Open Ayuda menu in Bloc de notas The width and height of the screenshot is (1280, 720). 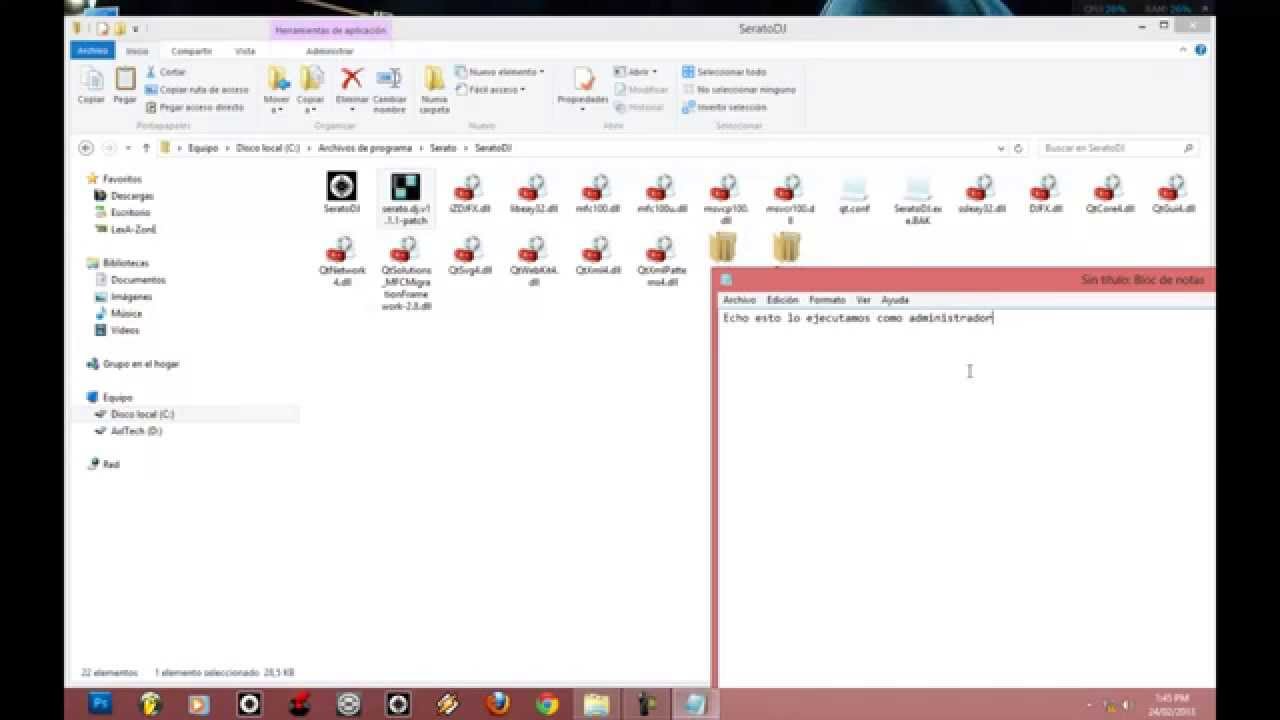pos(895,300)
